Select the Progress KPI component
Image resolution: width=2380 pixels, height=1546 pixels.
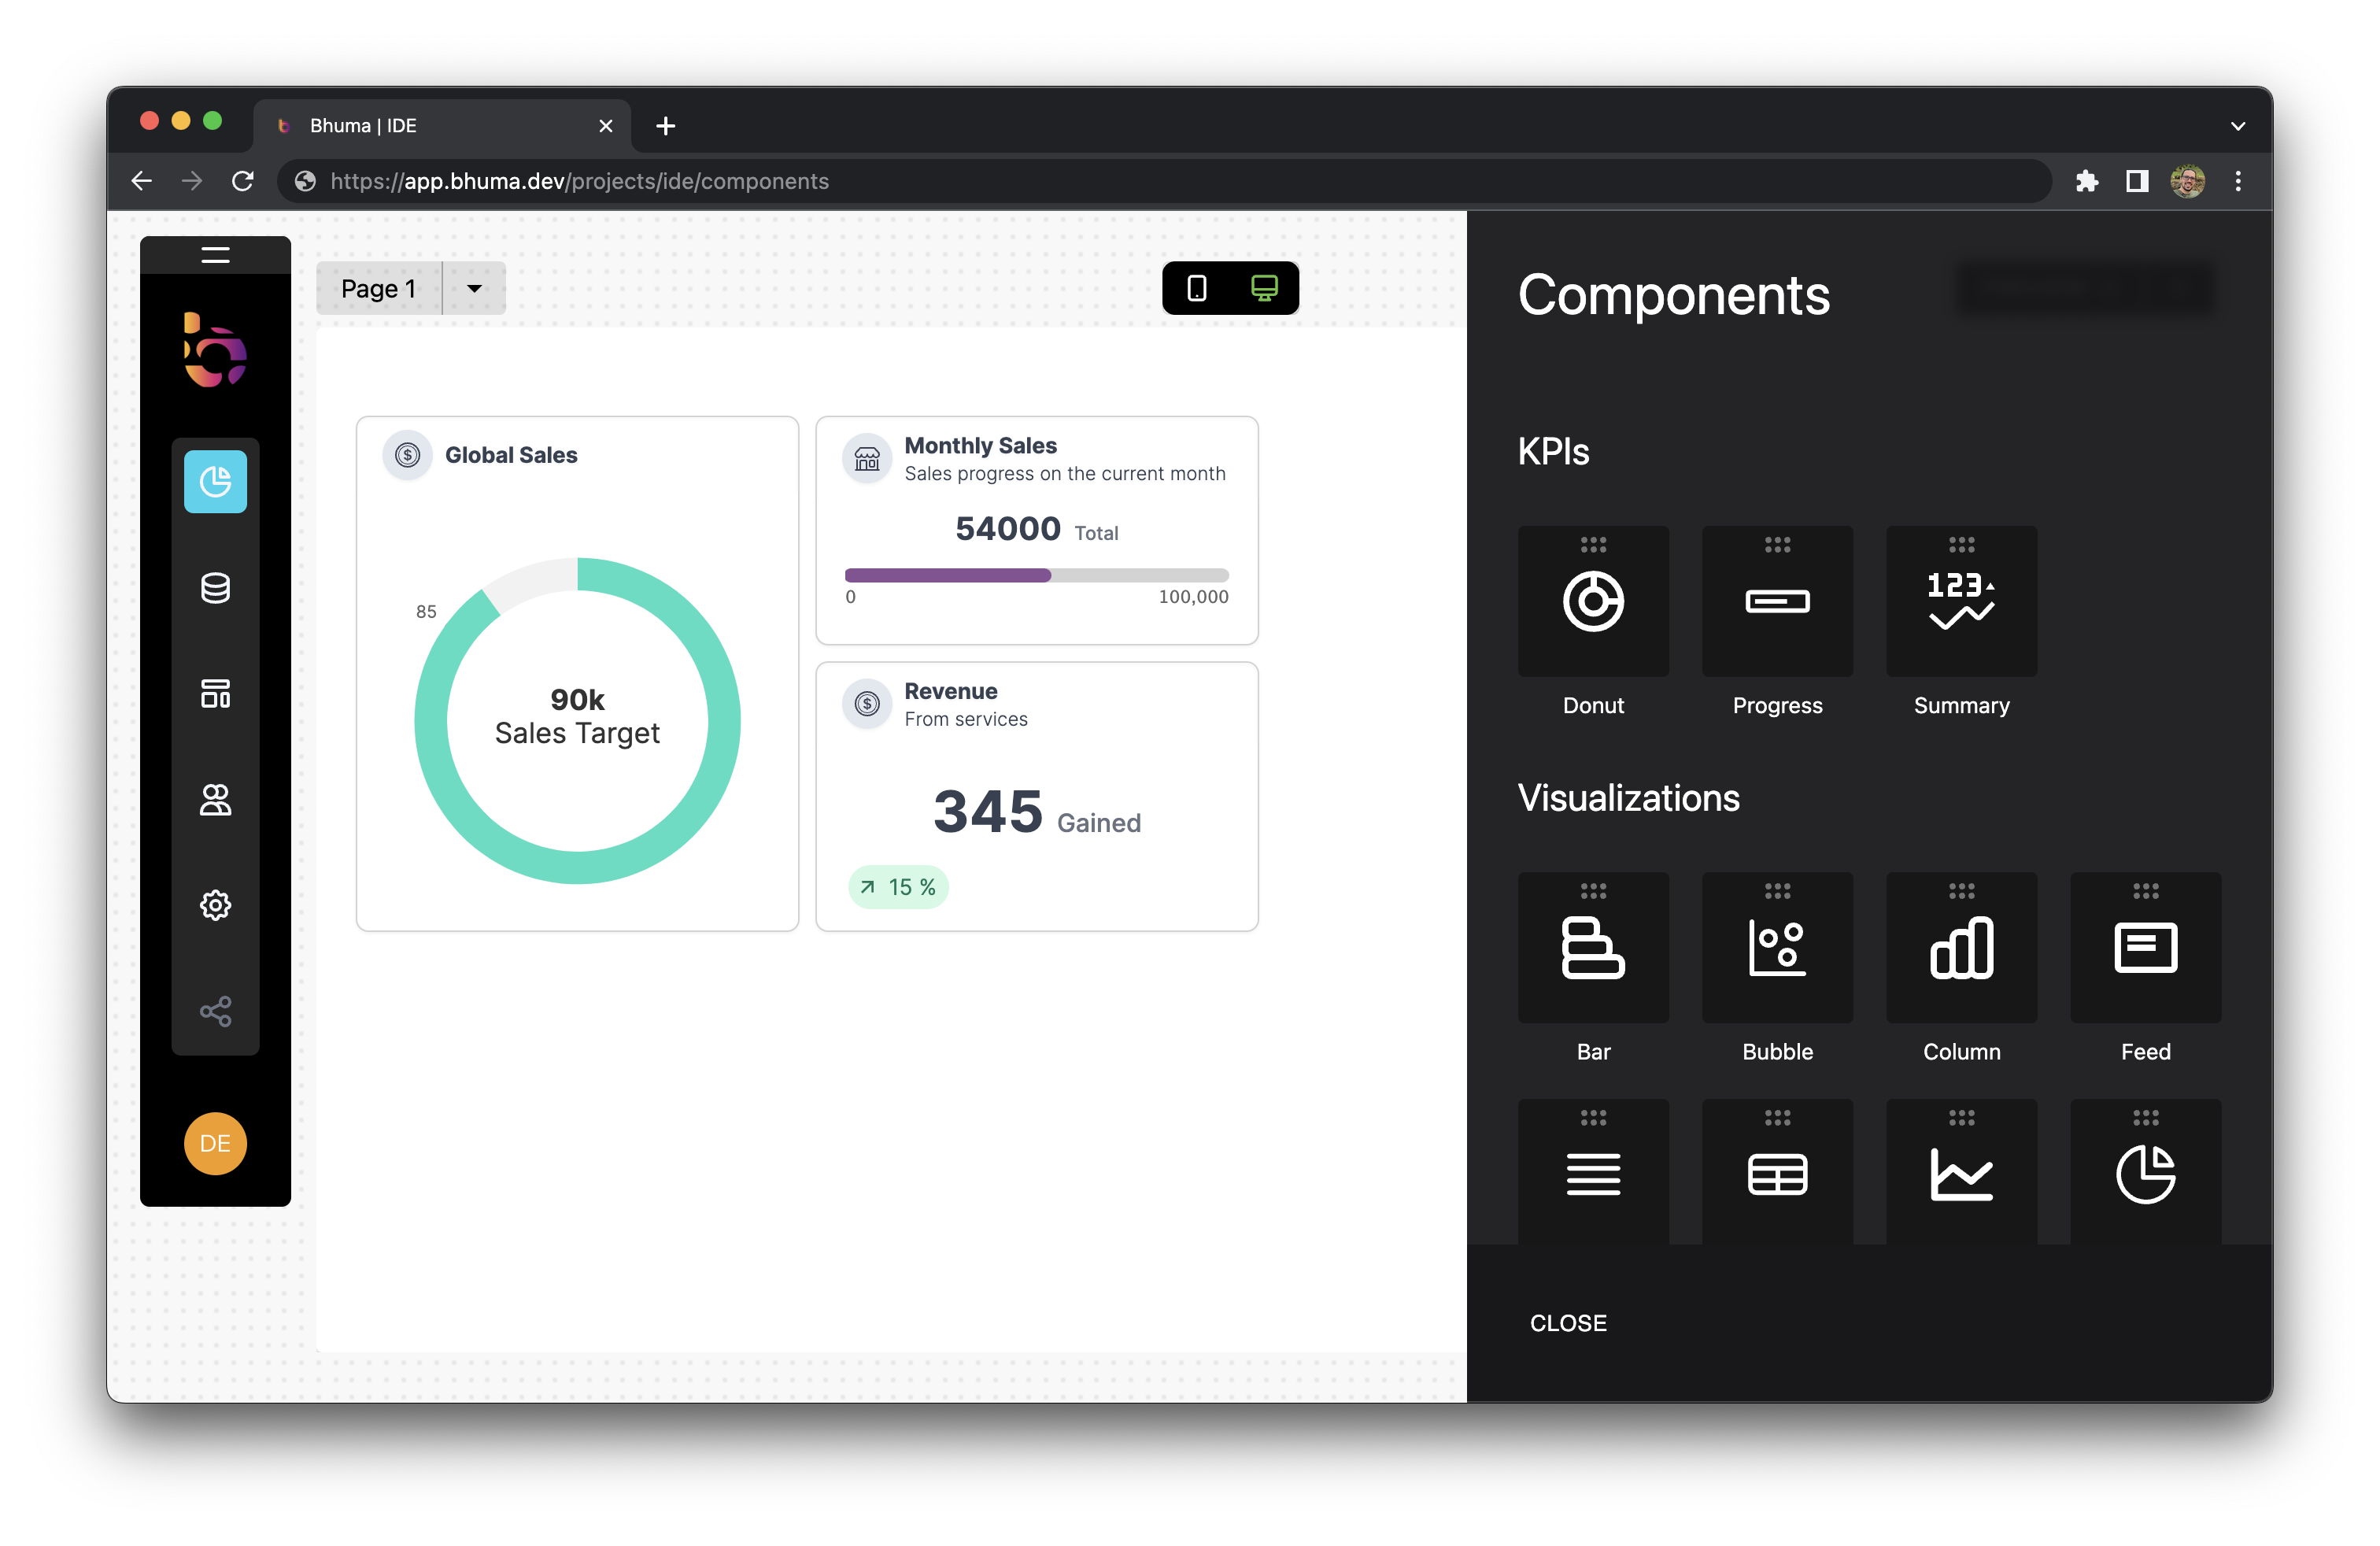click(x=1776, y=601)
